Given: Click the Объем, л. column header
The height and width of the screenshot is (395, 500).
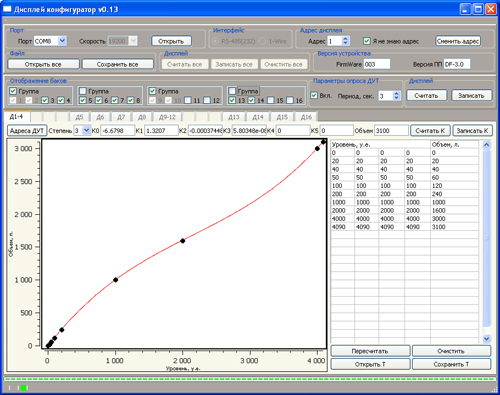Looking at the screenshot, I should pyautogui.click(x=454, y=145).
